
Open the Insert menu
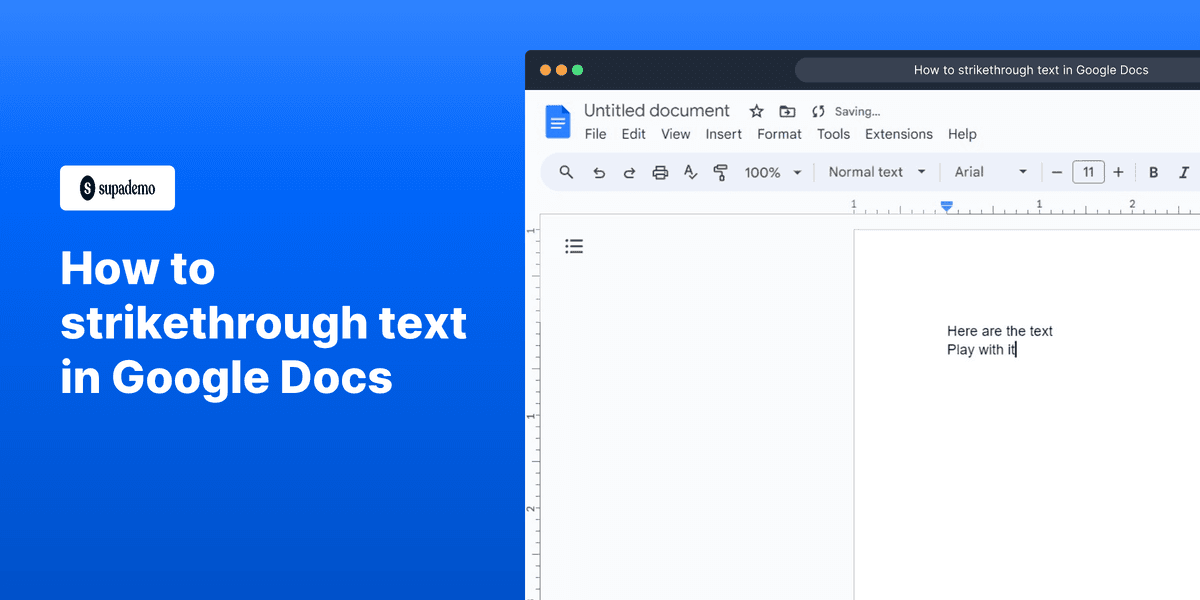(x=723, y=134)
